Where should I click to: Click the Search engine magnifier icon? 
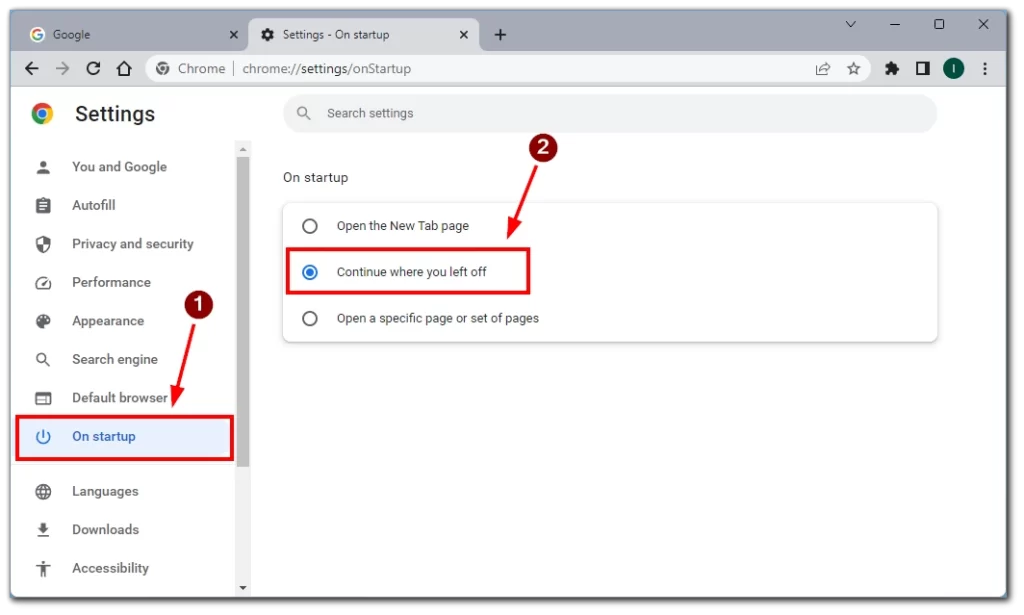(x=43, y=360)
